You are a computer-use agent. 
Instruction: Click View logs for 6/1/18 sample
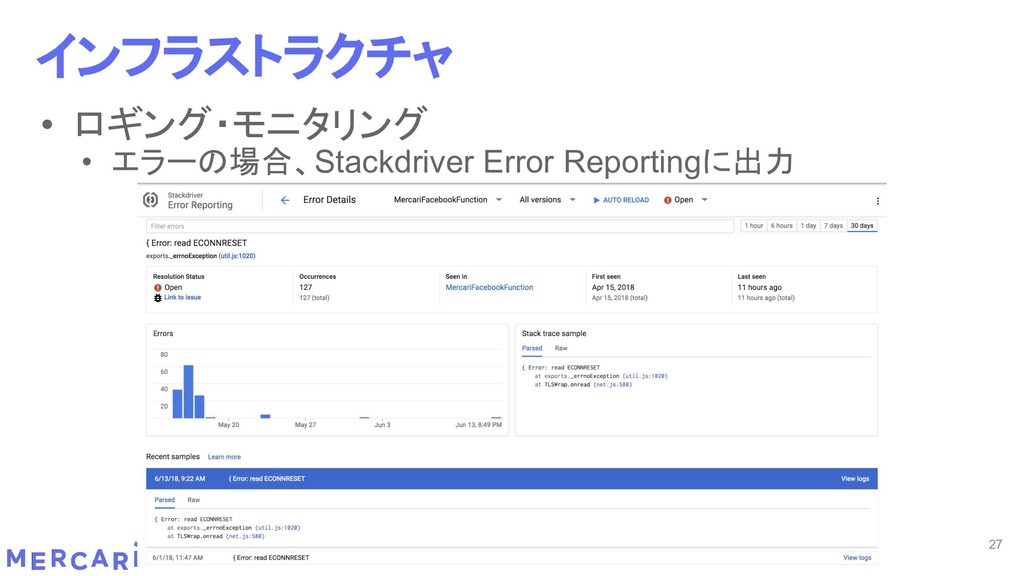[857, 558]
